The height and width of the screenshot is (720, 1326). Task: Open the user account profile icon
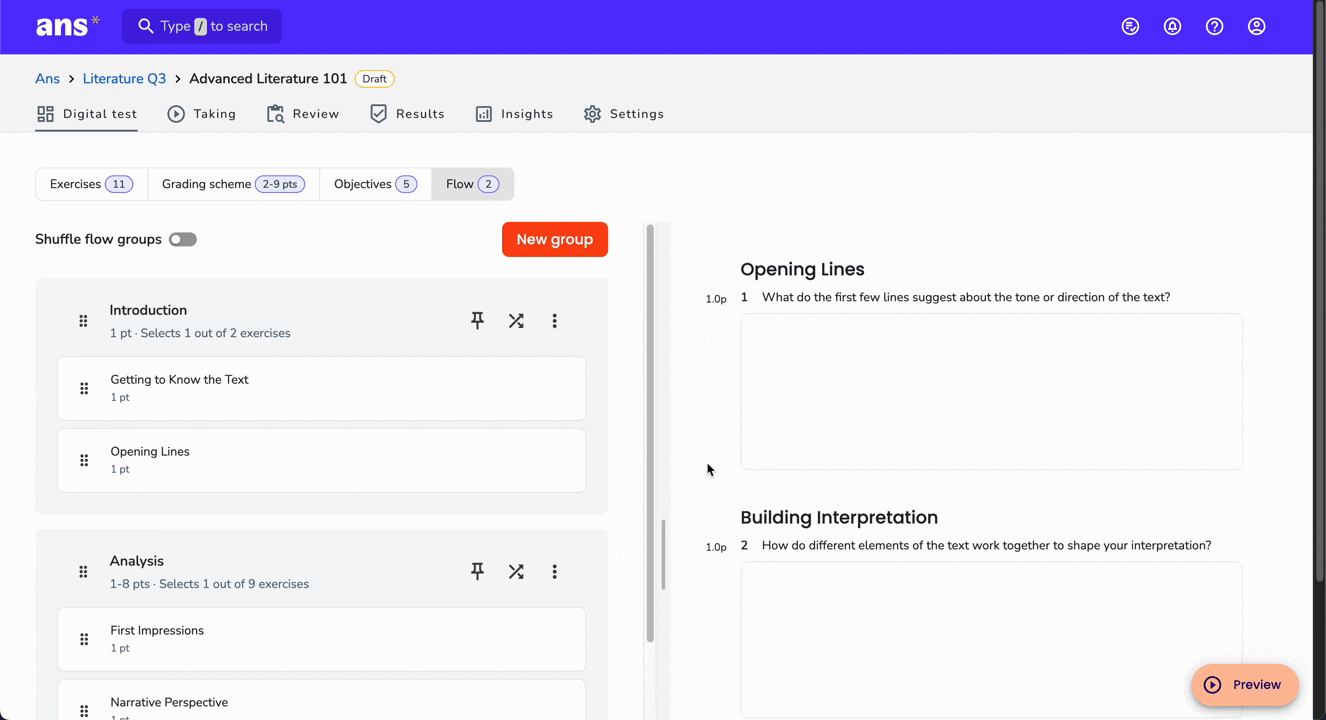[x=1256, y=27]
